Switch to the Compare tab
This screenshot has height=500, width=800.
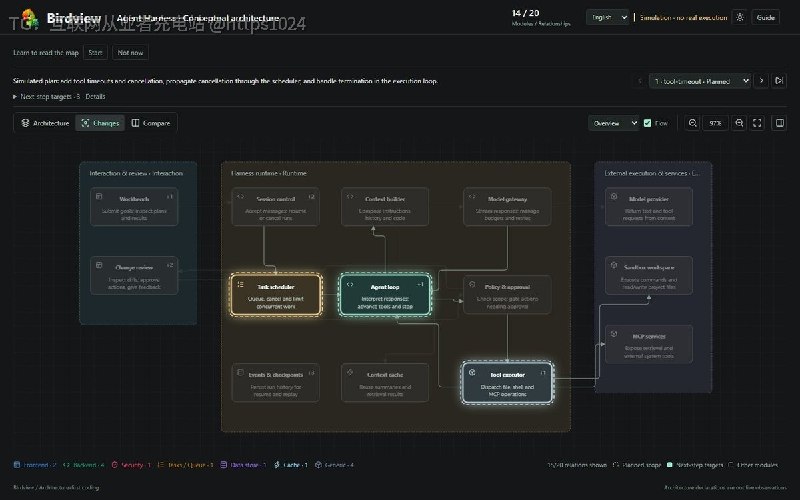(x=151, y=123)
